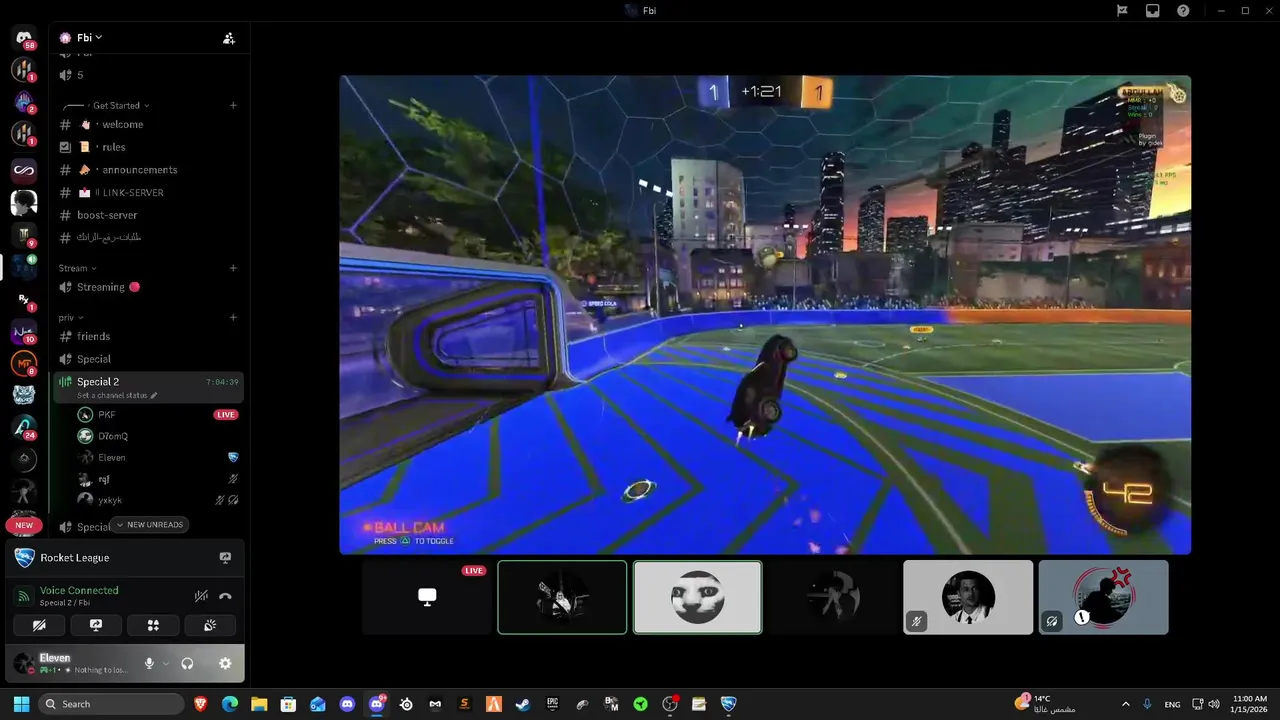Open the welcome text channel
The width and height of the screenshot is (1280, 720).
(x=148, y=124)
